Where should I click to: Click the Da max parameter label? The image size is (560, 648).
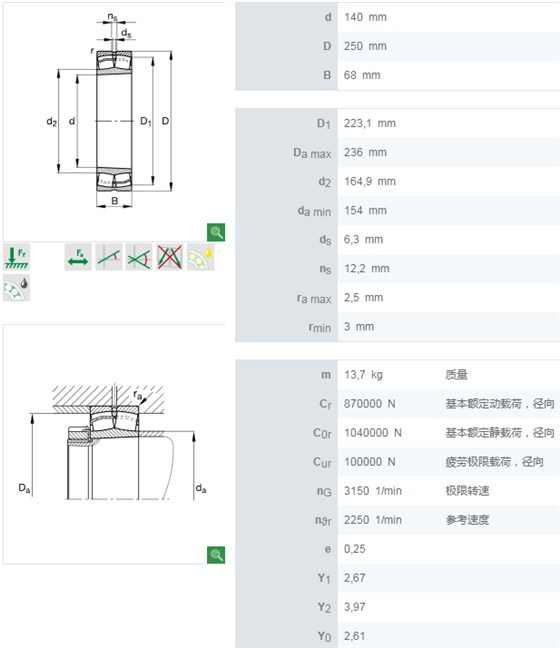point(312,153)
